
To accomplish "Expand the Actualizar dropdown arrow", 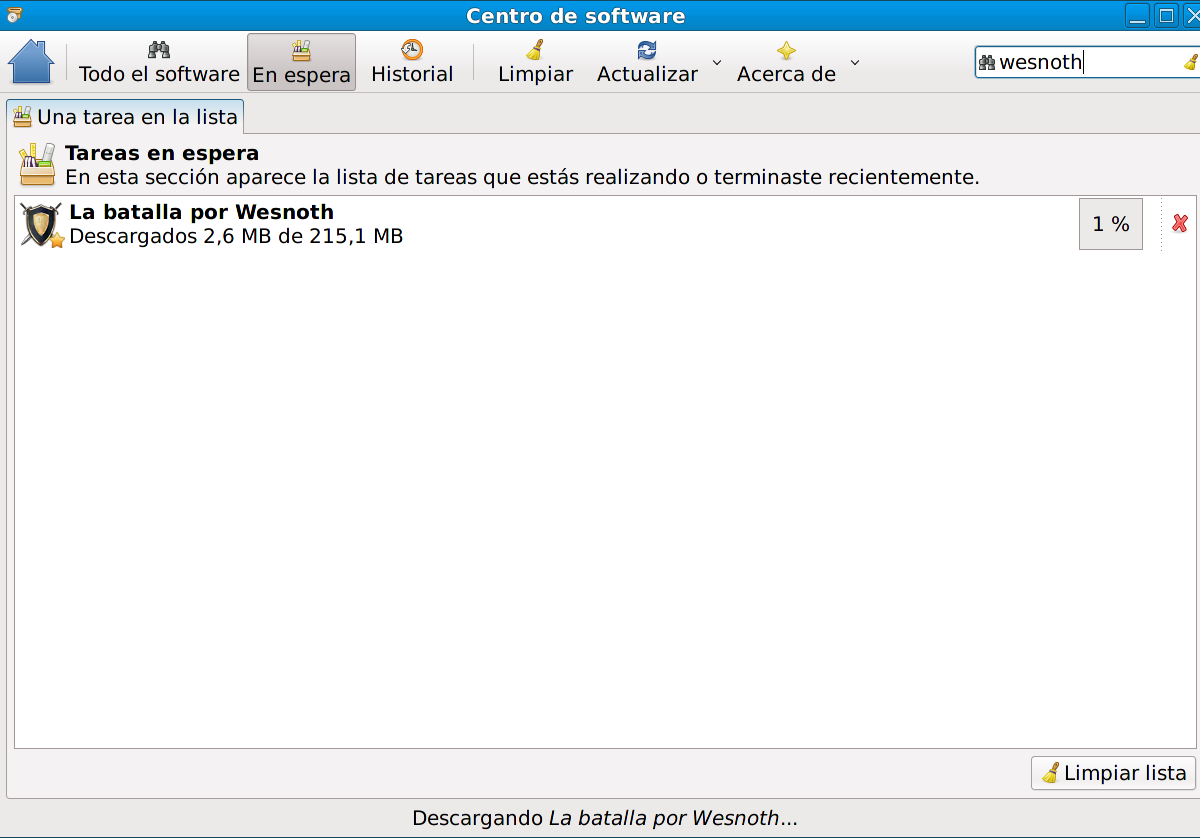I will pos(717,62).
